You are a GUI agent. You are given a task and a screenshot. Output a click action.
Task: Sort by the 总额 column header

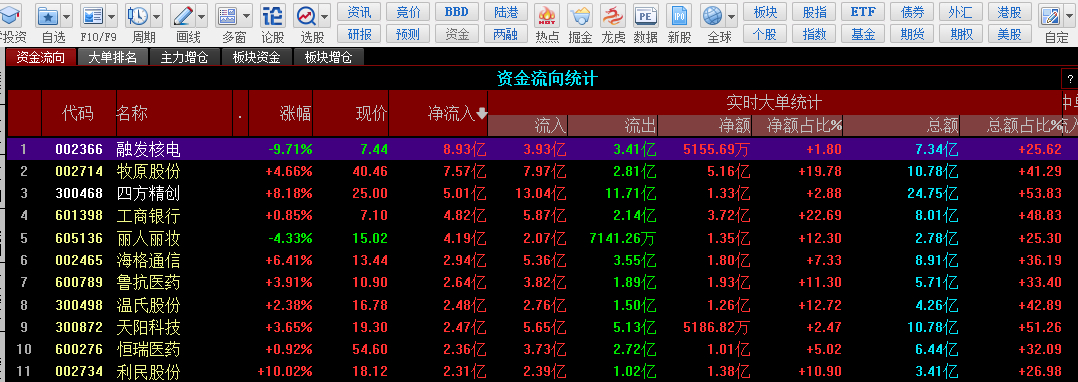click(x=942, y=125)
